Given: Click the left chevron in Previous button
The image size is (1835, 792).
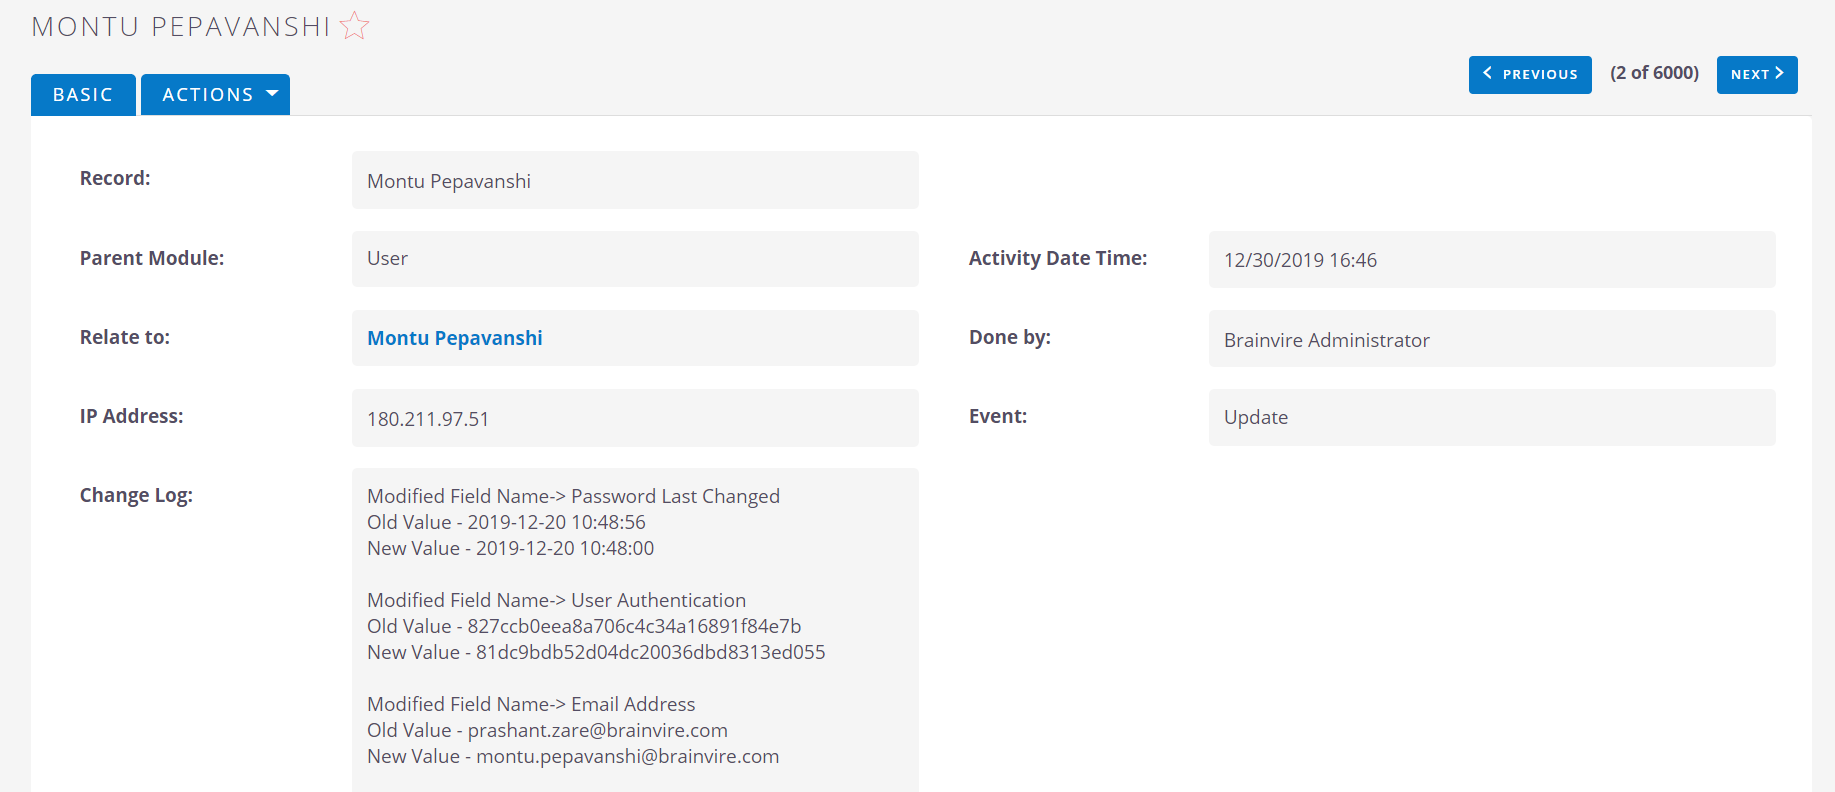Looking at the screenshot, I should tap(1487, 73).
